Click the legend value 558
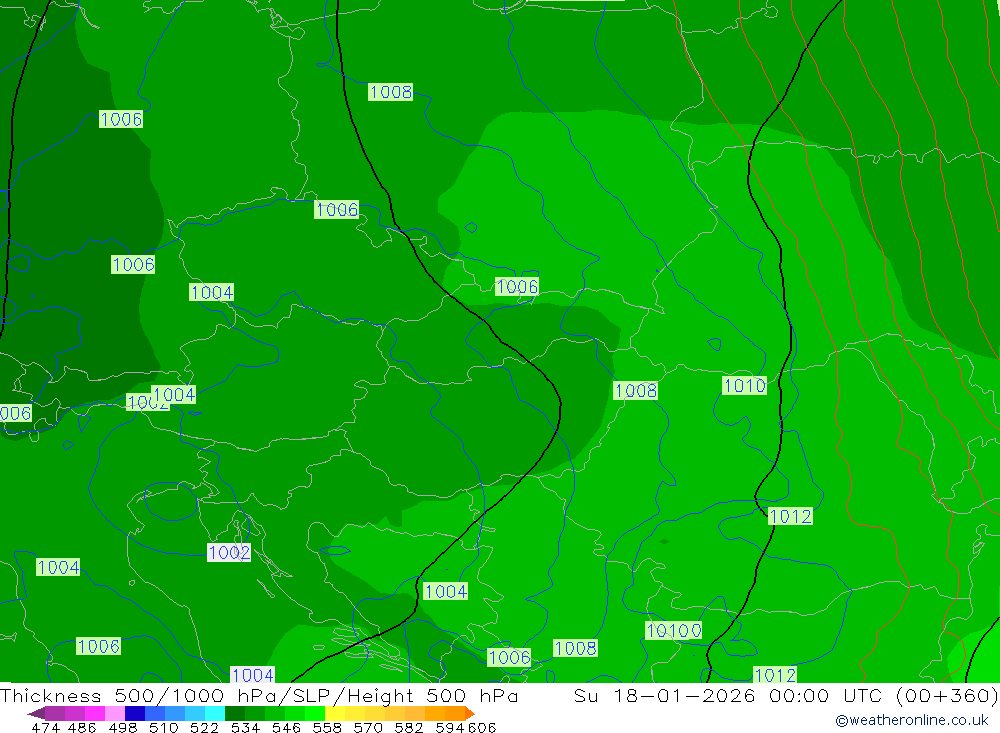The image size is (1000, 733). (x=327, y=727)
